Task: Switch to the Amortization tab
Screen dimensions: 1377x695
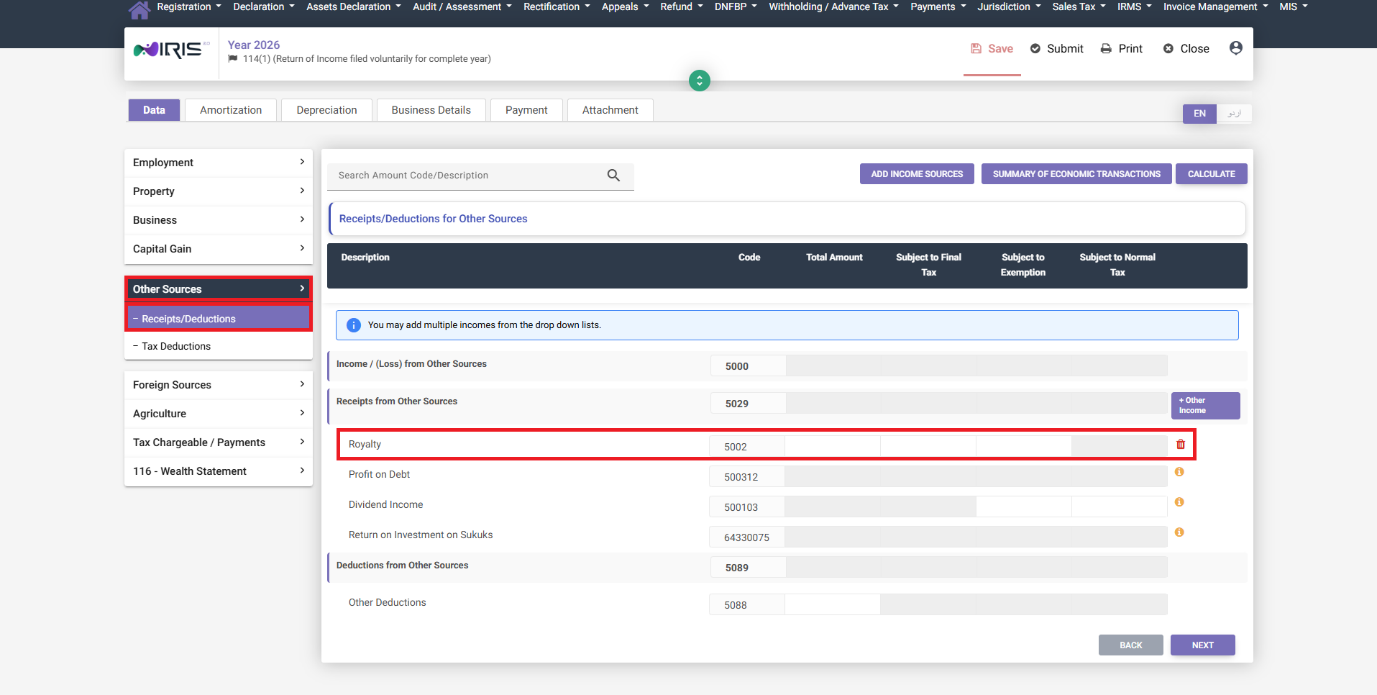Action: [x=231, y=110]
